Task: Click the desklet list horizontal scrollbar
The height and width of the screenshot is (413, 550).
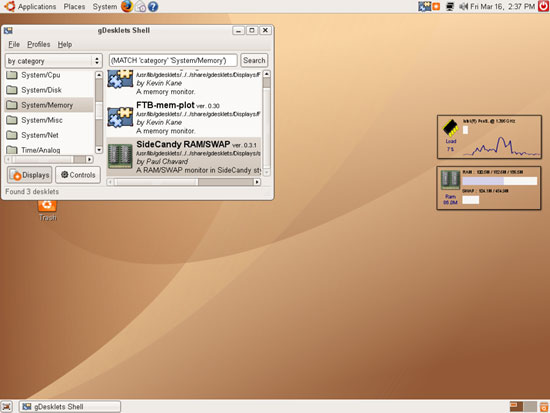Action: [183, 182]
